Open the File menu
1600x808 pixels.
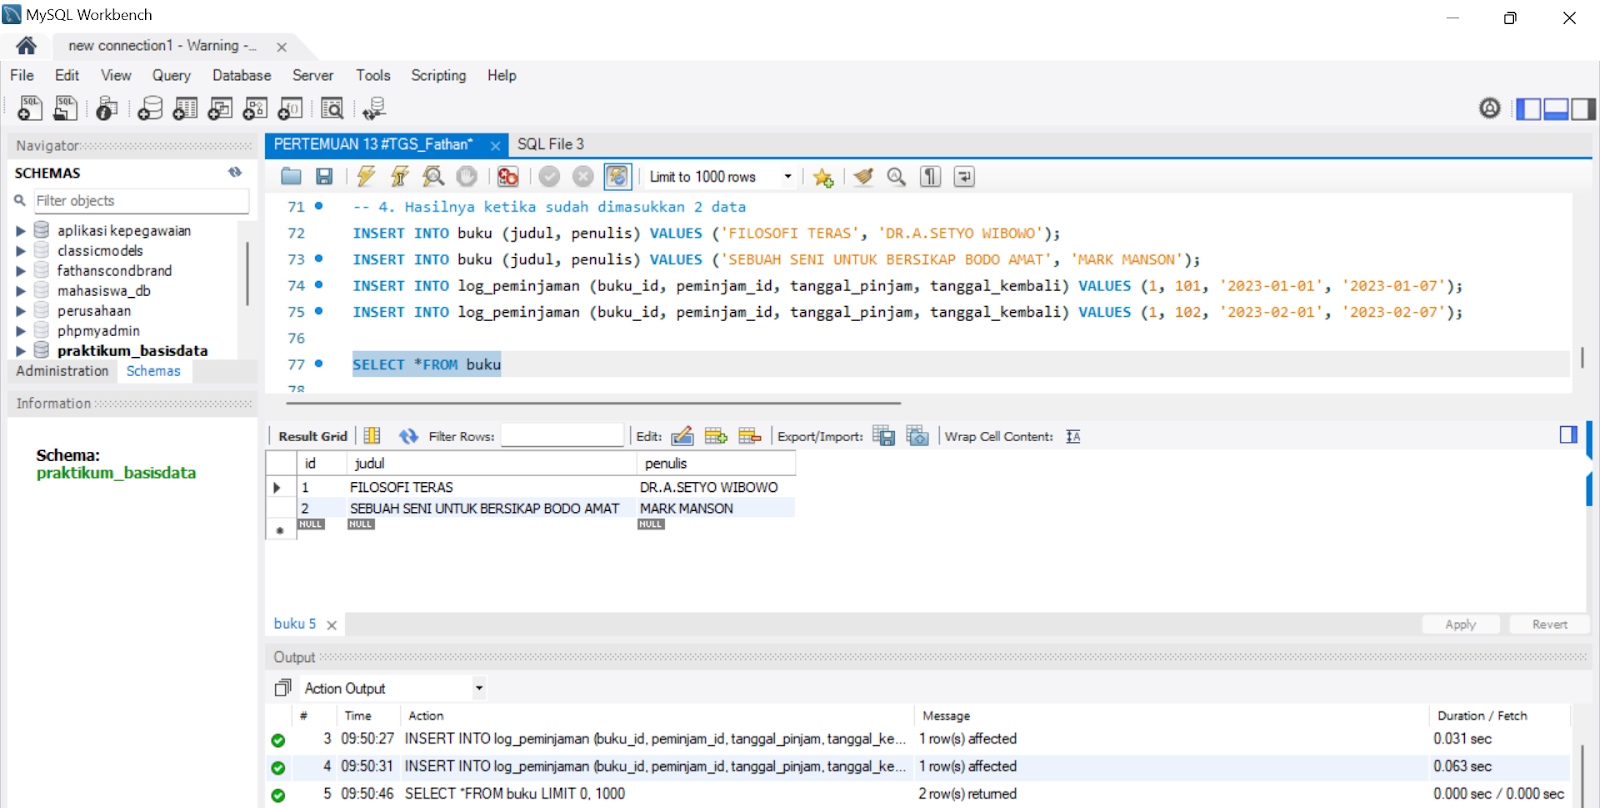click(22, 75)
